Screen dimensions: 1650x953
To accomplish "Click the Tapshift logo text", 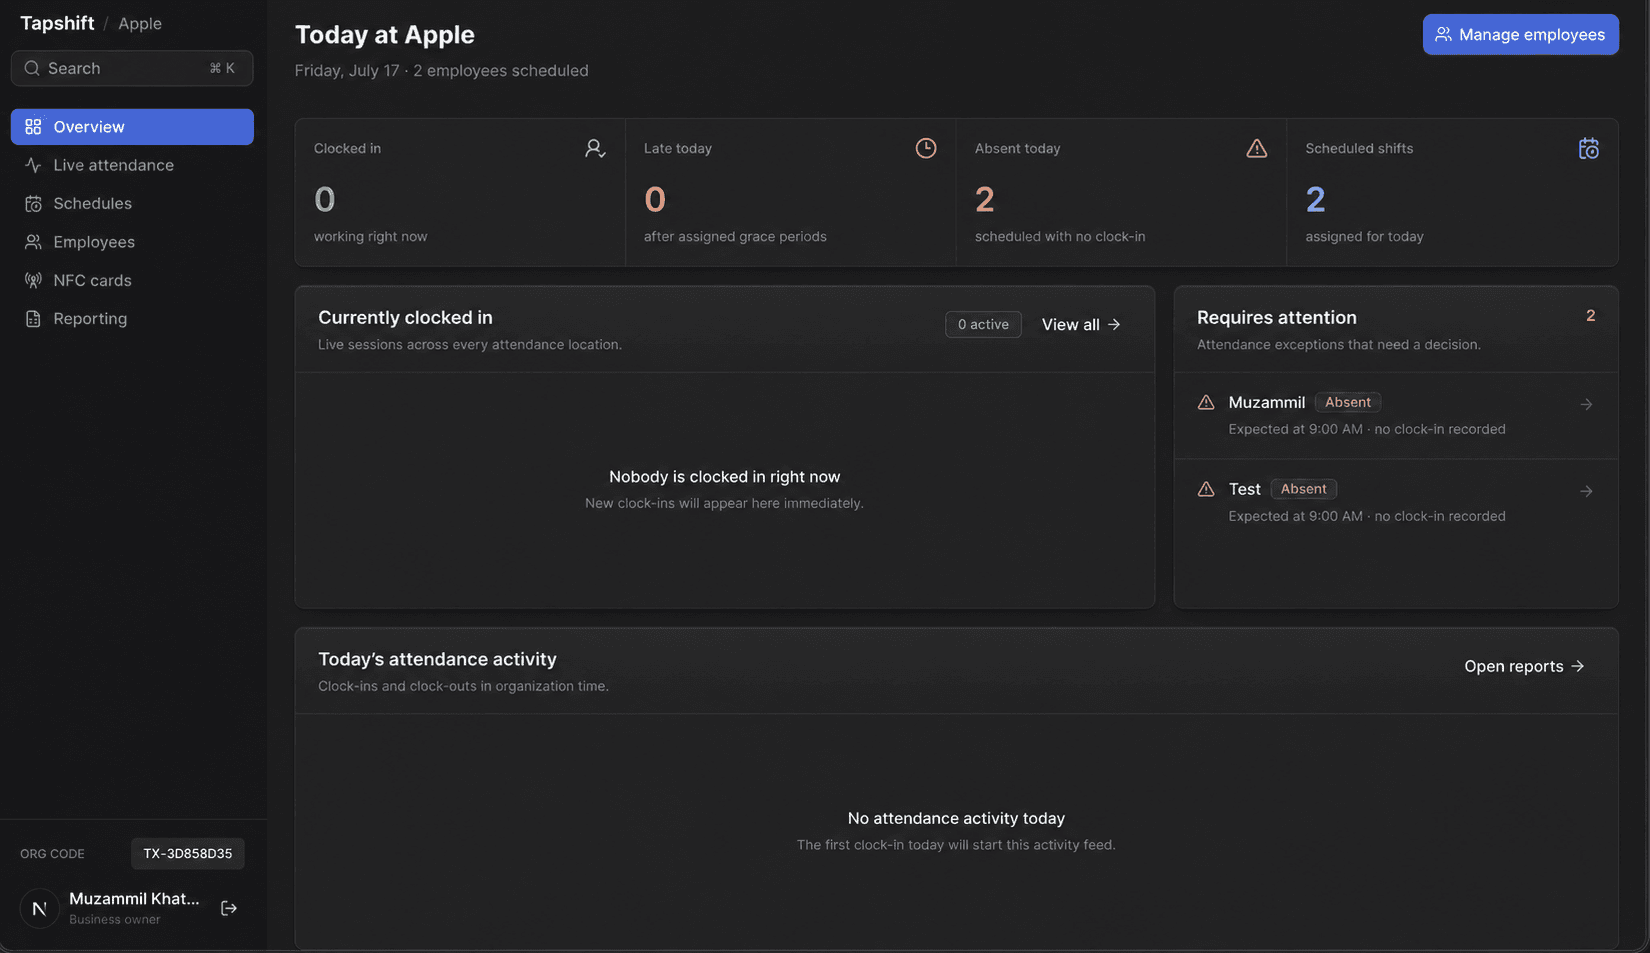I will pyautogui.click(x=57, y=23).
